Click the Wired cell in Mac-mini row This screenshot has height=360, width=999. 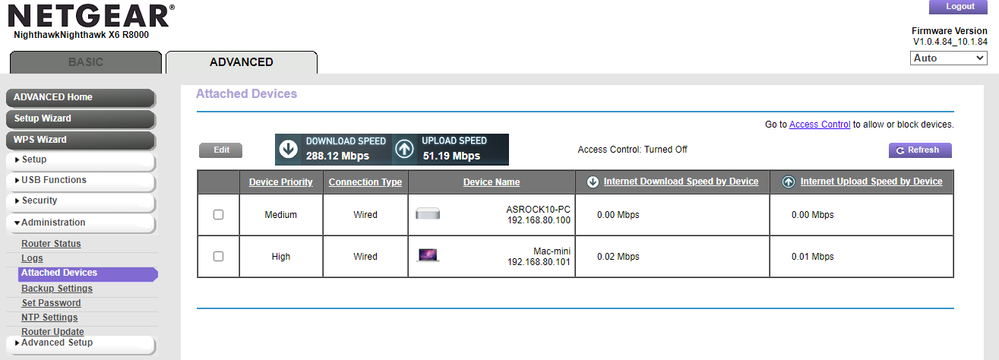tap(365, 256)
